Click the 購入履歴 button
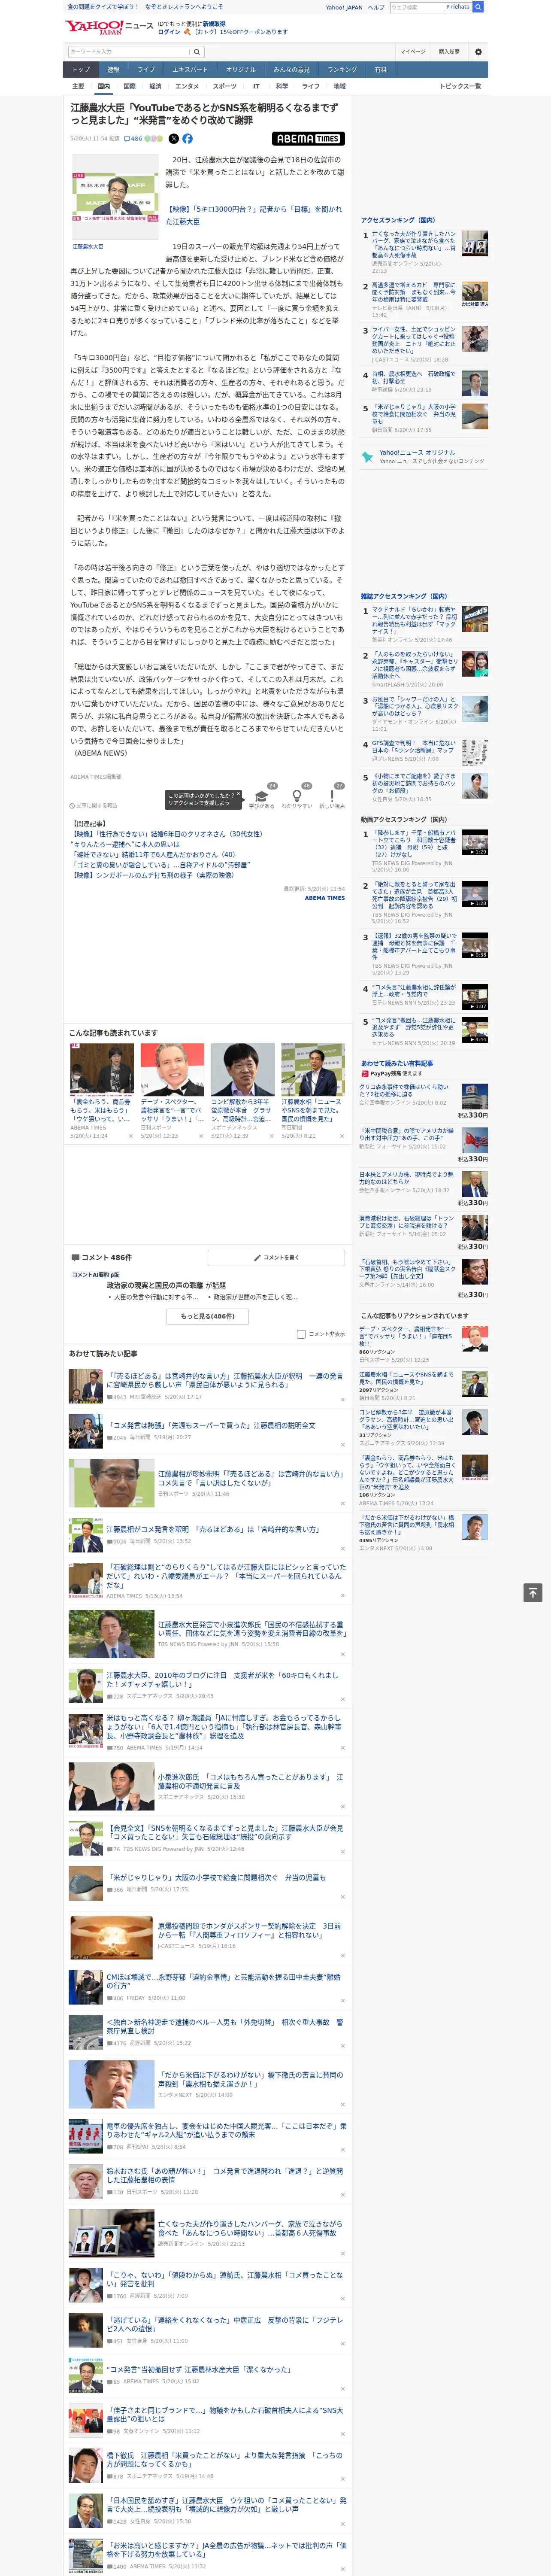 [x=449, y=51]
